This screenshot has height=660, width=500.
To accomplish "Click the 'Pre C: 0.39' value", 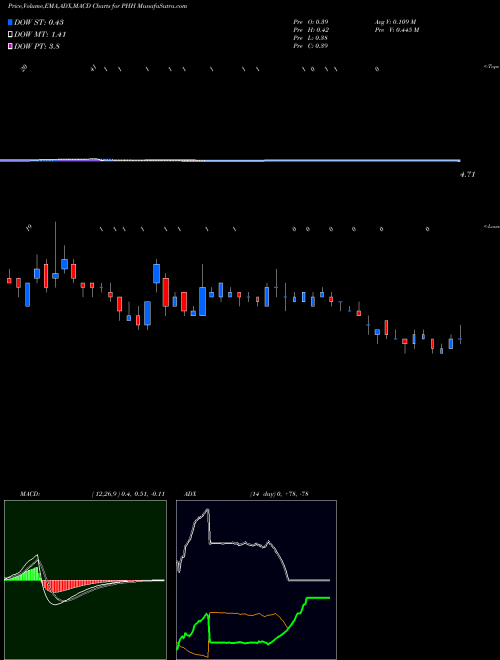I will [x=311, y=46].
